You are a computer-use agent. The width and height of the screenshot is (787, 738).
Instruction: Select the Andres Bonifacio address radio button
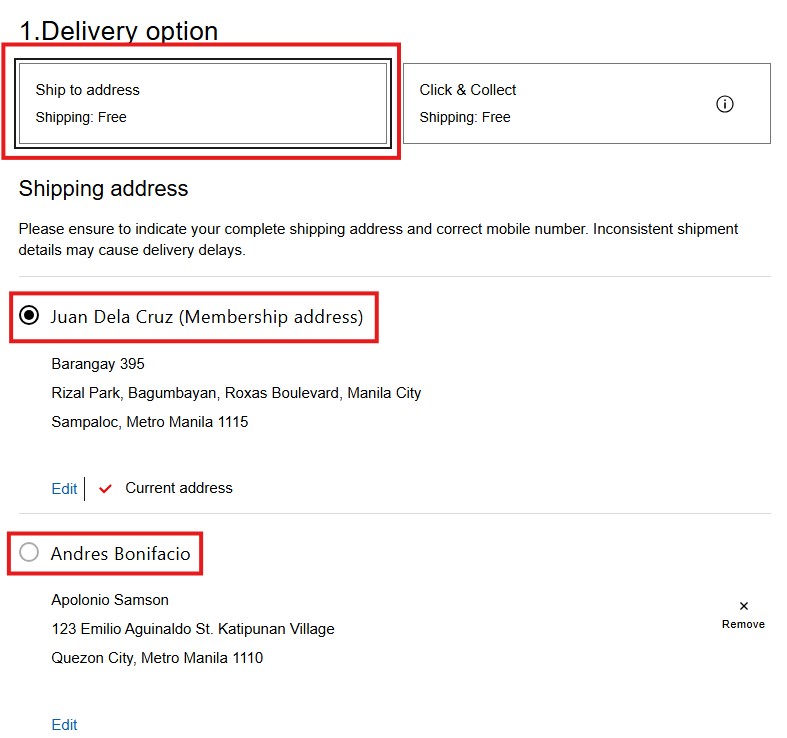29,552
